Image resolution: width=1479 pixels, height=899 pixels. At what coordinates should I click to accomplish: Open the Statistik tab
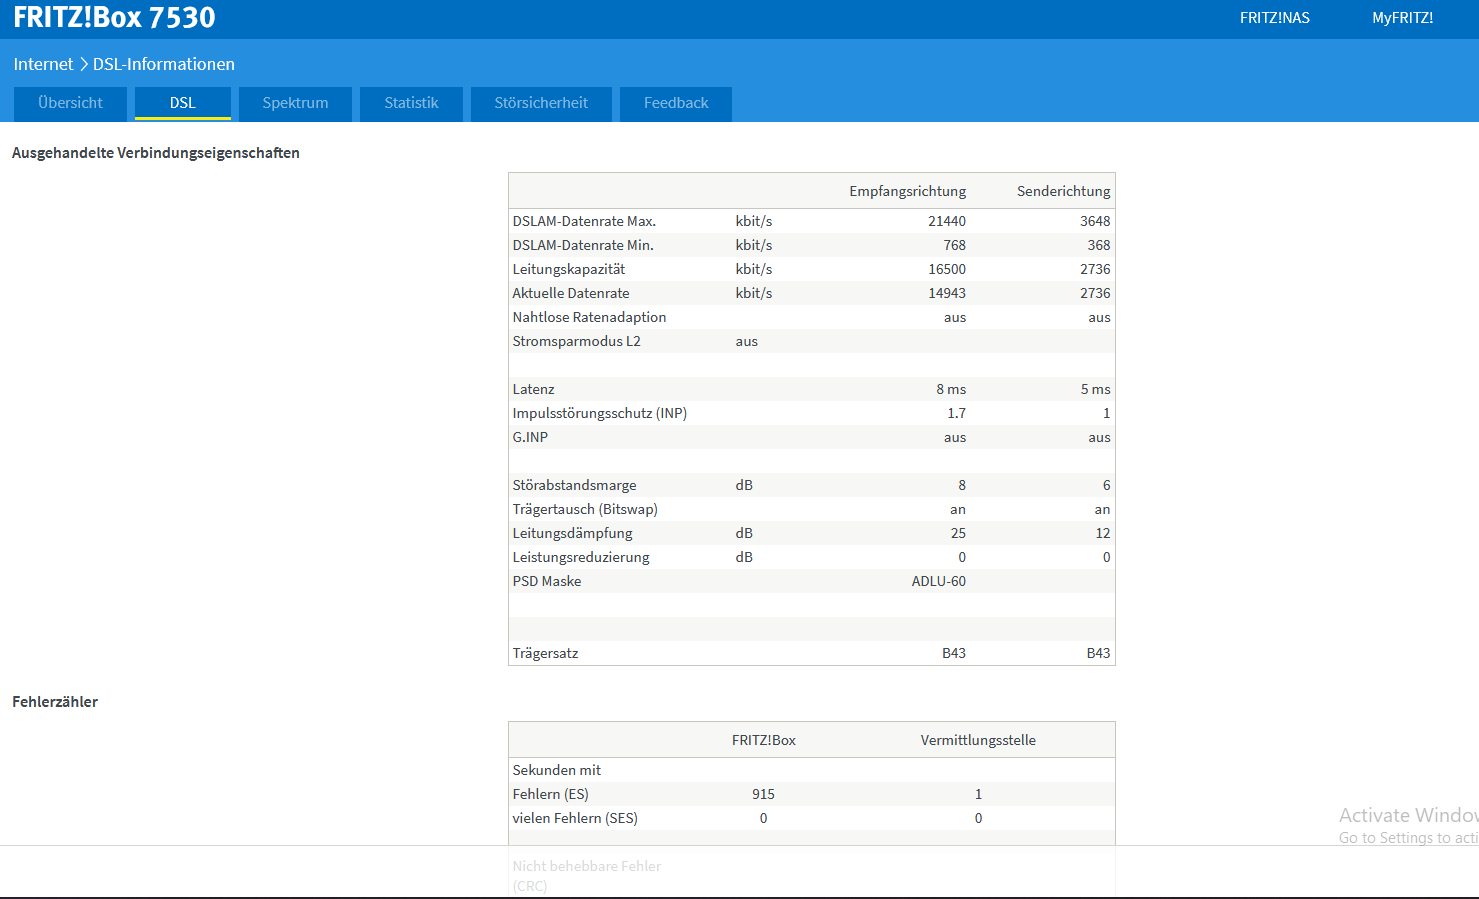click(x=411, y=103)
